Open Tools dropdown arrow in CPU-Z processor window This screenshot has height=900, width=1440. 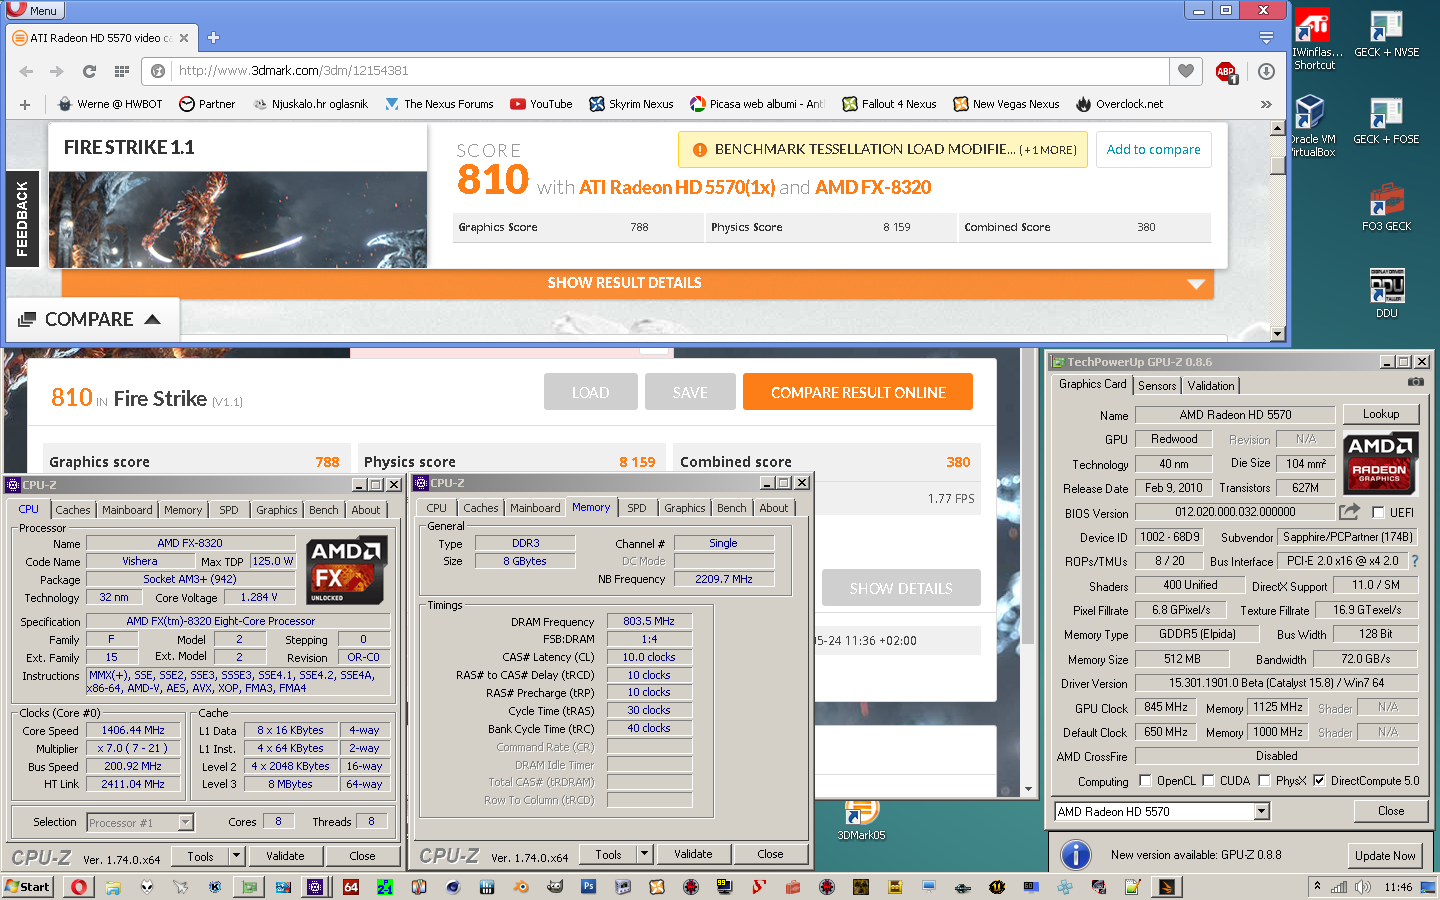tap(237, 856)
